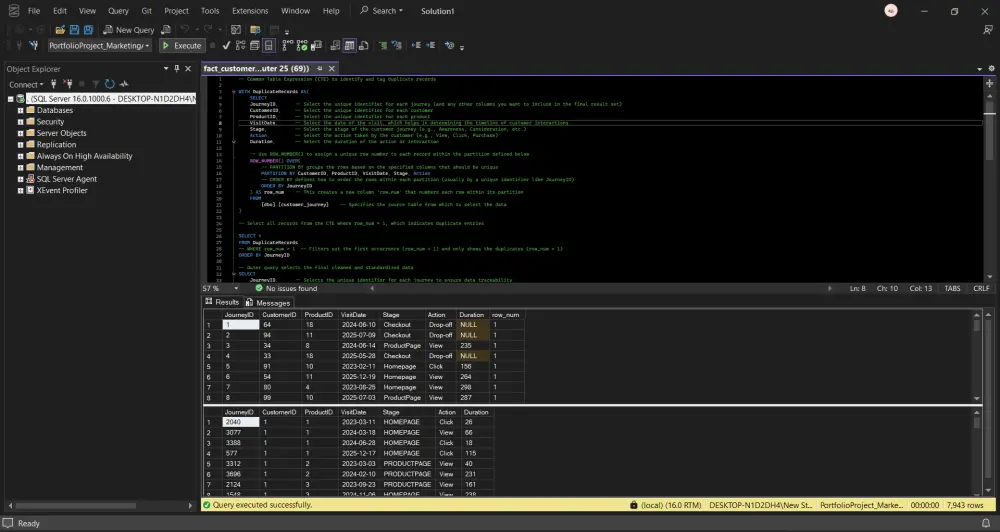Click the Execute query button
1000x532 pixels.
(182, 46)
